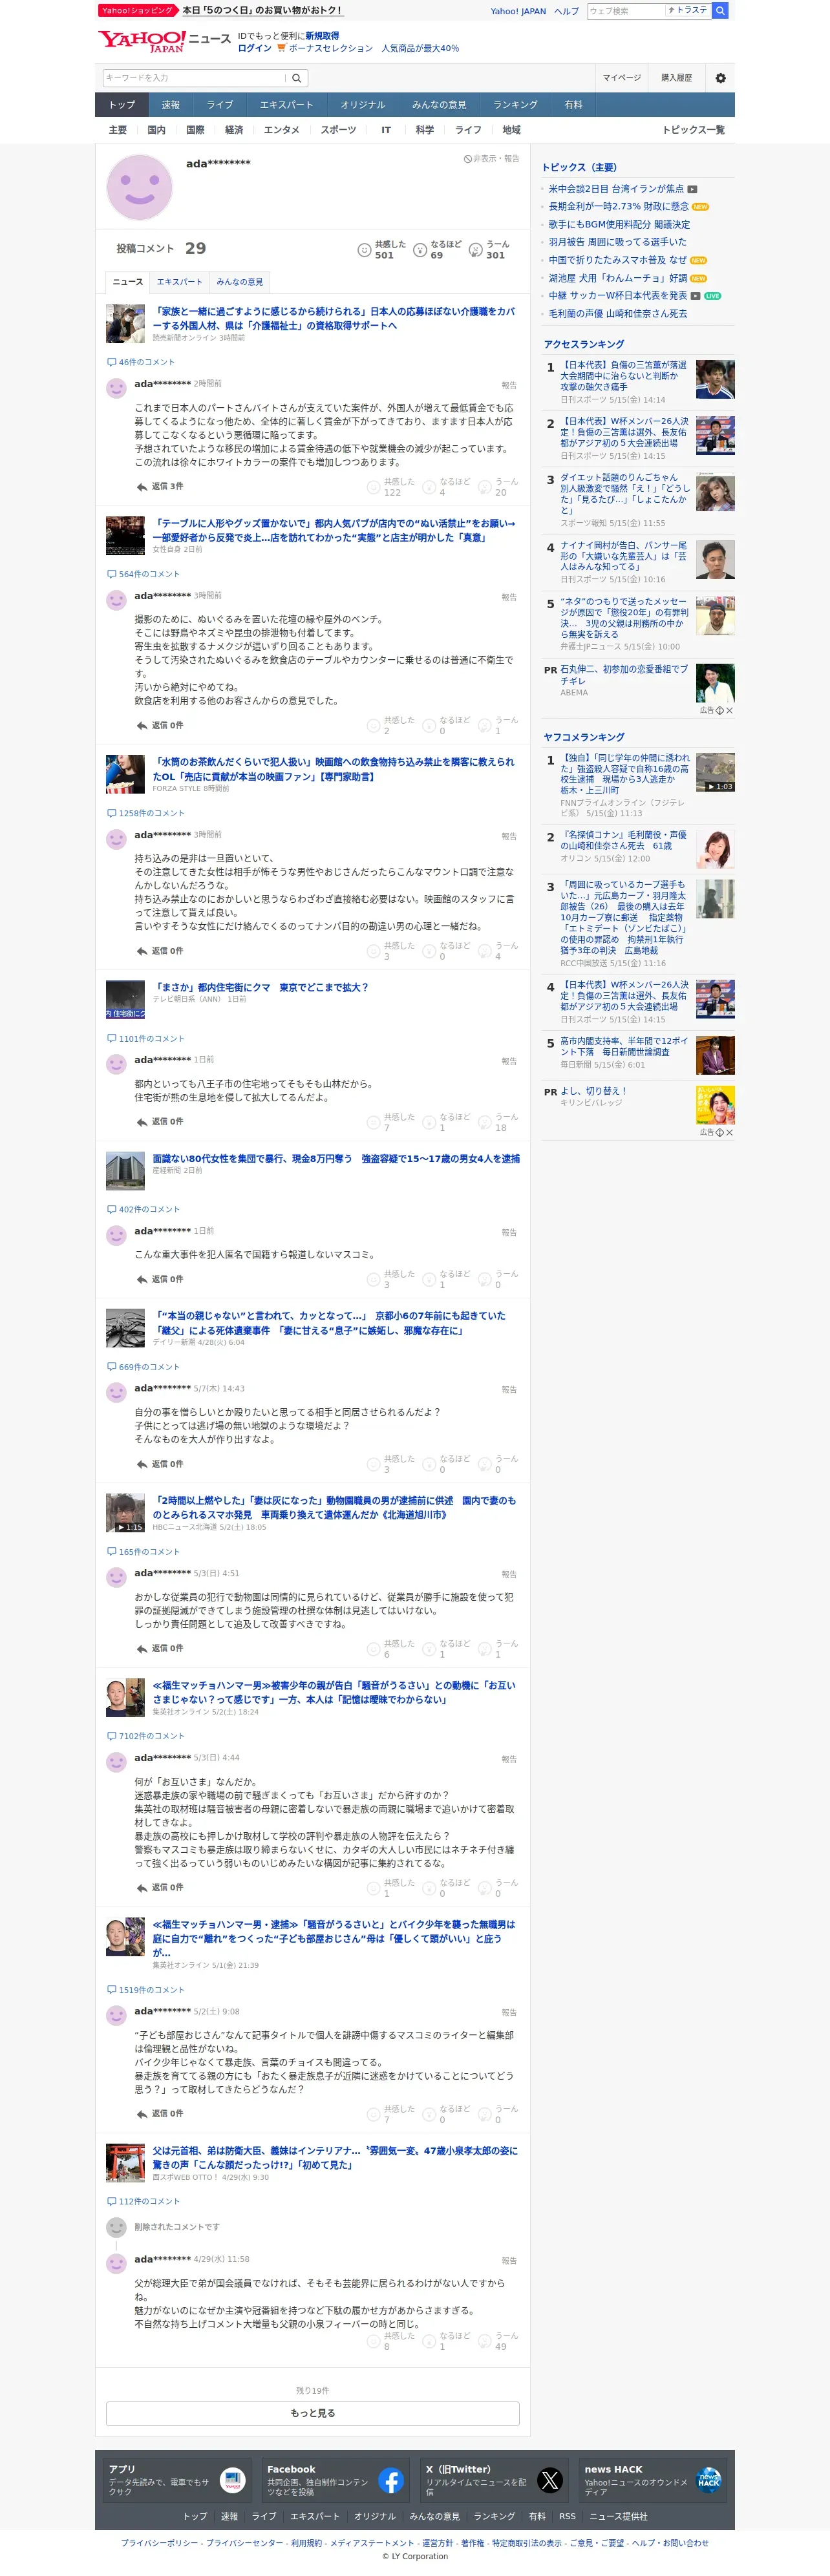Image resolution: width=830 pixels, height=2576 pixels.
Task: Click the うーん face icon showing 49
Action: (485, 2341)
